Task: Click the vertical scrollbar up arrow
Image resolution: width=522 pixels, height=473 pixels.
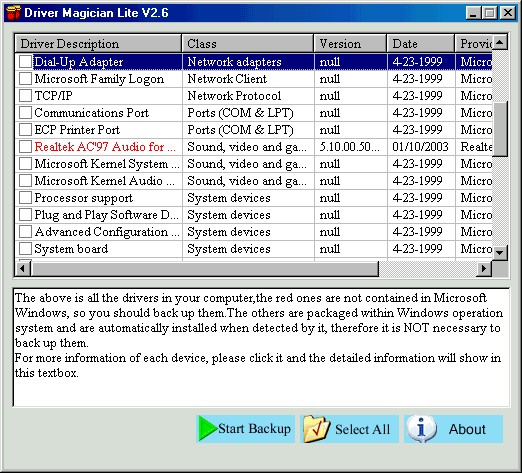Action: tap(499, 43)
